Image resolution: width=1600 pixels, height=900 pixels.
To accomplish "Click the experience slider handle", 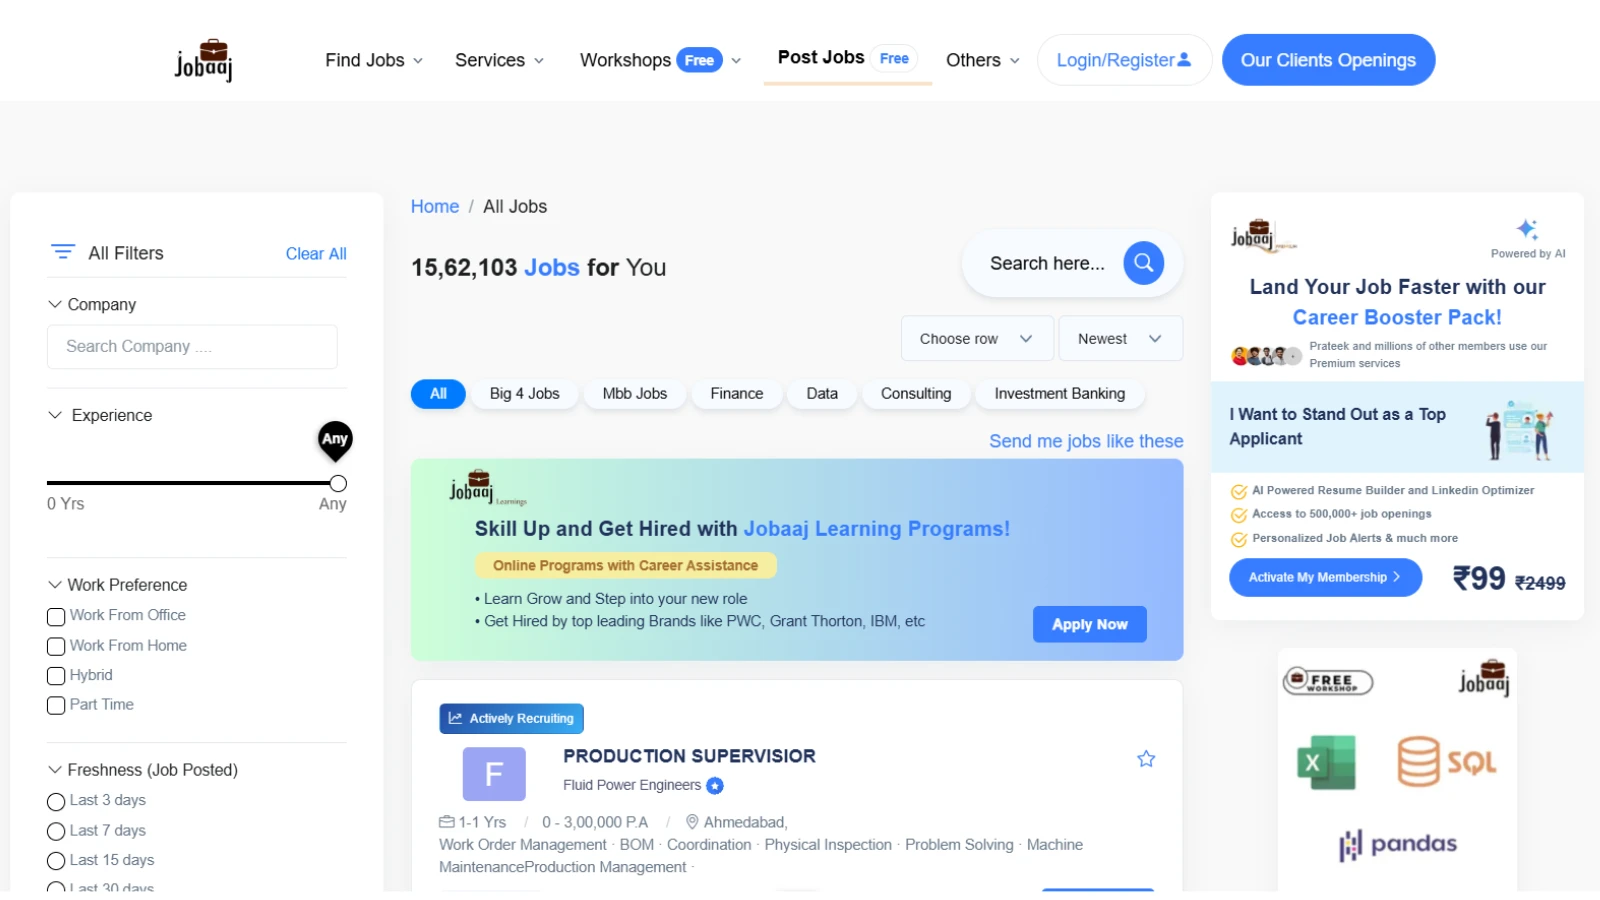I will pos(338,483).
